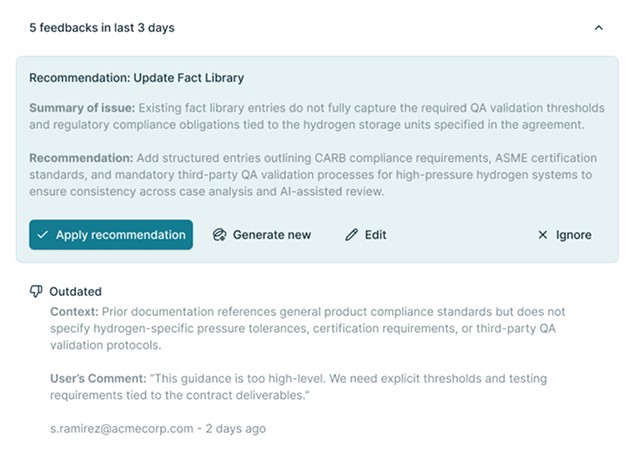The image size is (633, 450).
Task: Open the s.ramirez@acmecorp.com email link
Action: (122, 429)
